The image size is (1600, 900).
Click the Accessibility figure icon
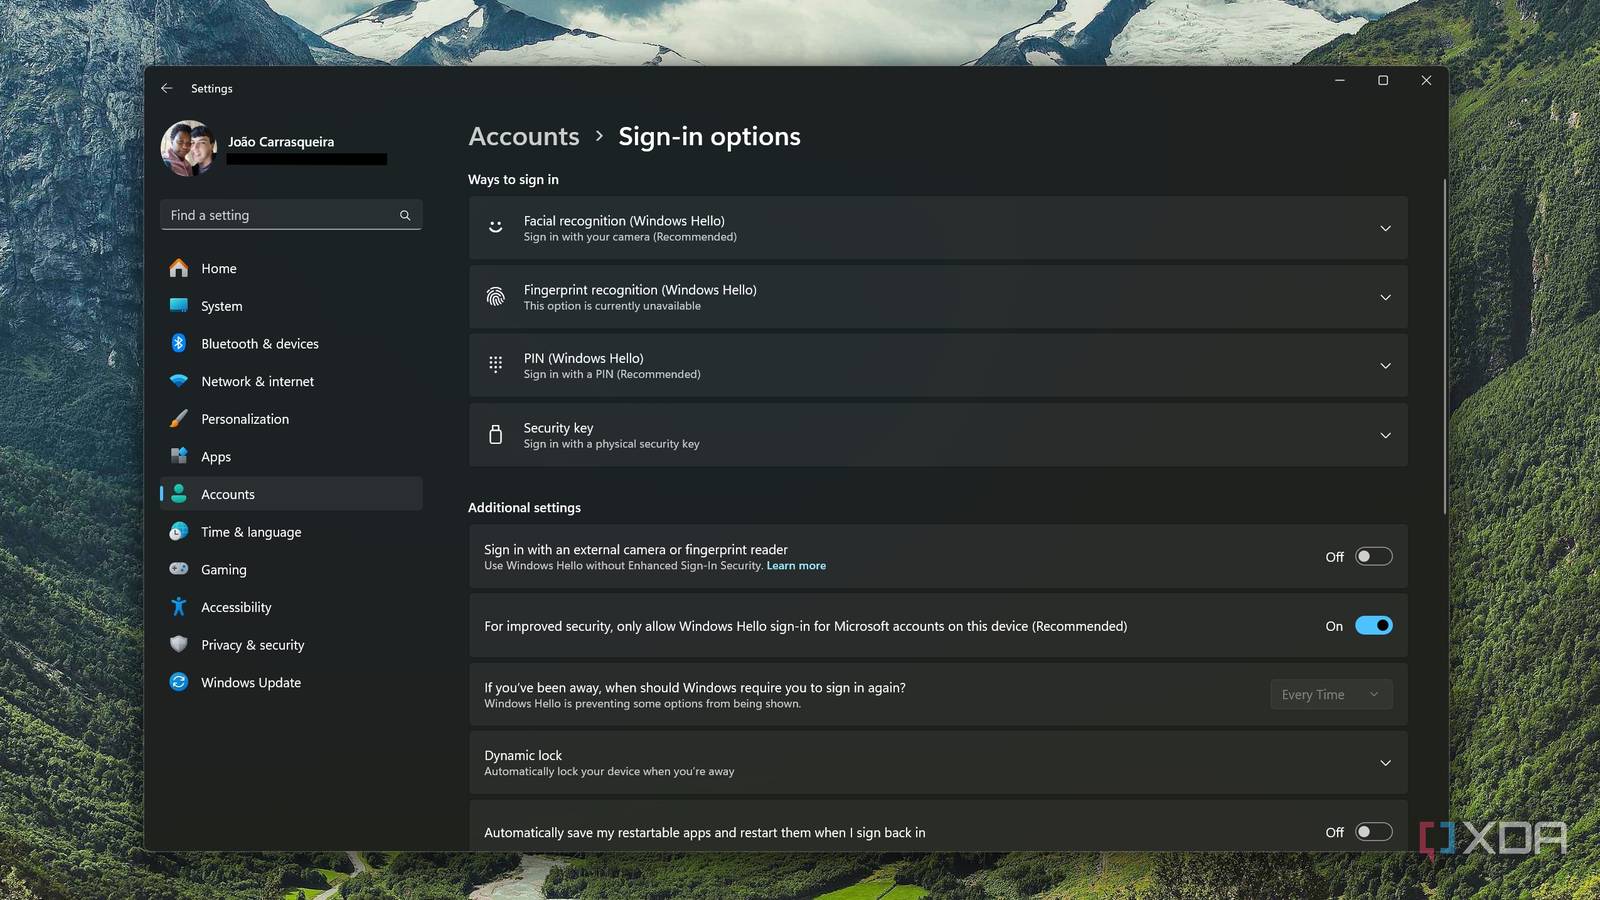(x=179, y=607)
